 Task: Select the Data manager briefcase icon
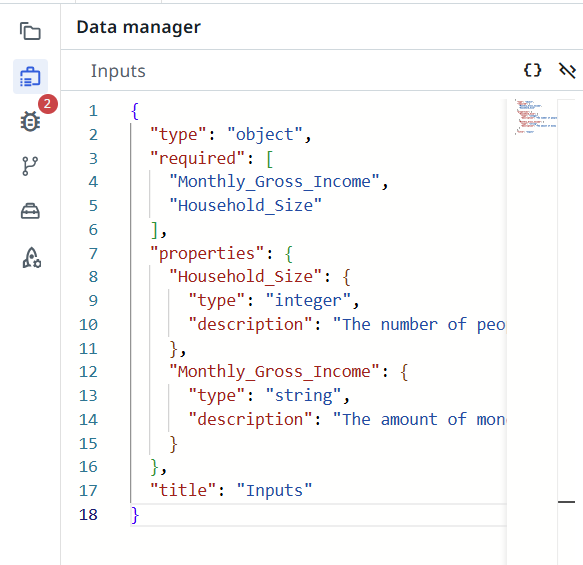point(30,77)
